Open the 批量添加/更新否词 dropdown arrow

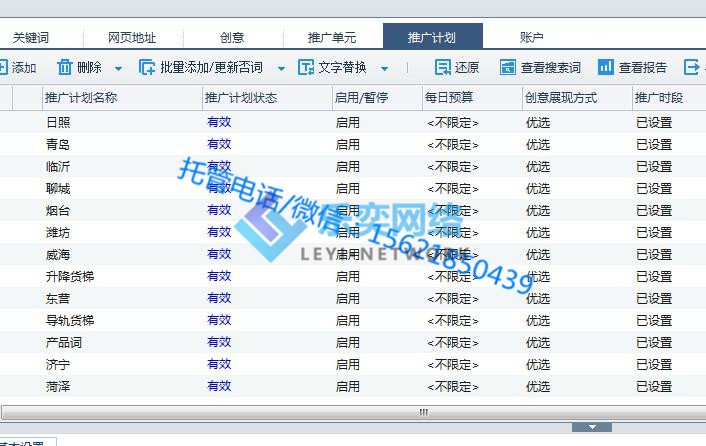281,69
